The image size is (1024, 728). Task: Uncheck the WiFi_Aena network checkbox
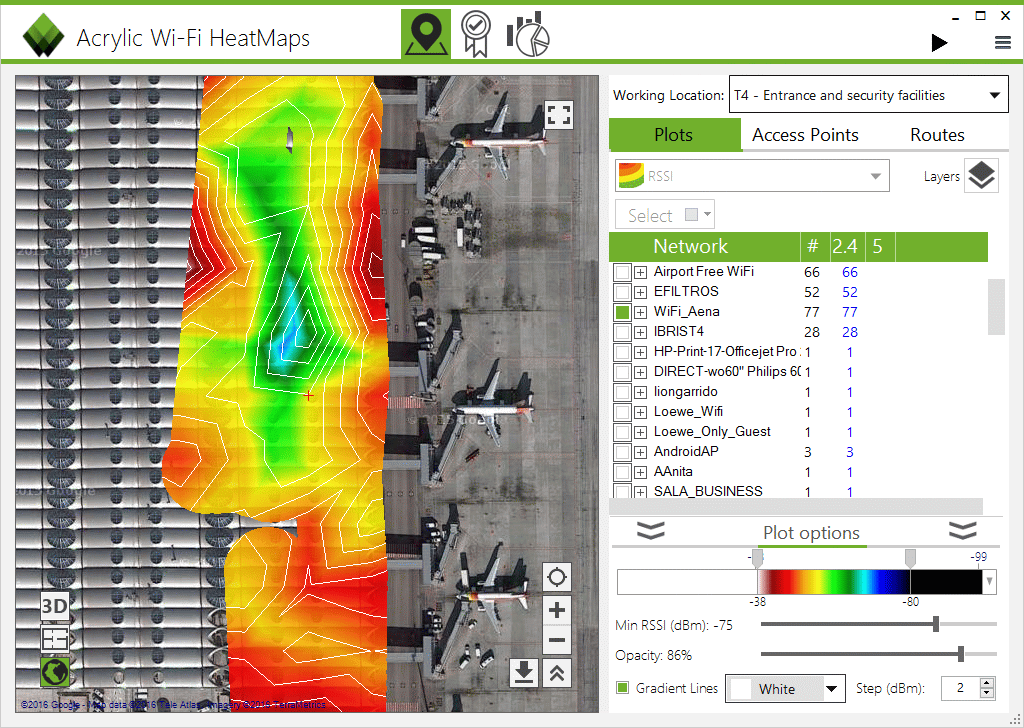pyautogui.click(x=622, y=312)
